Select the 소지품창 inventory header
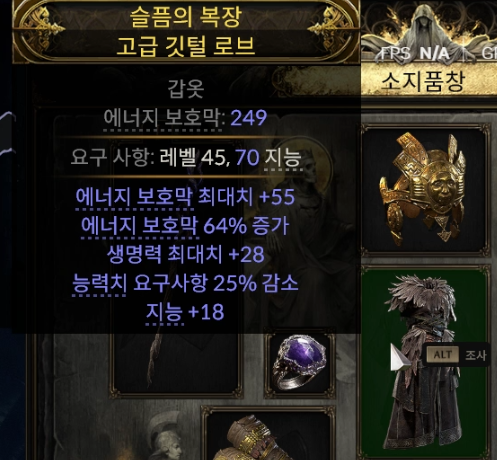 423,82
